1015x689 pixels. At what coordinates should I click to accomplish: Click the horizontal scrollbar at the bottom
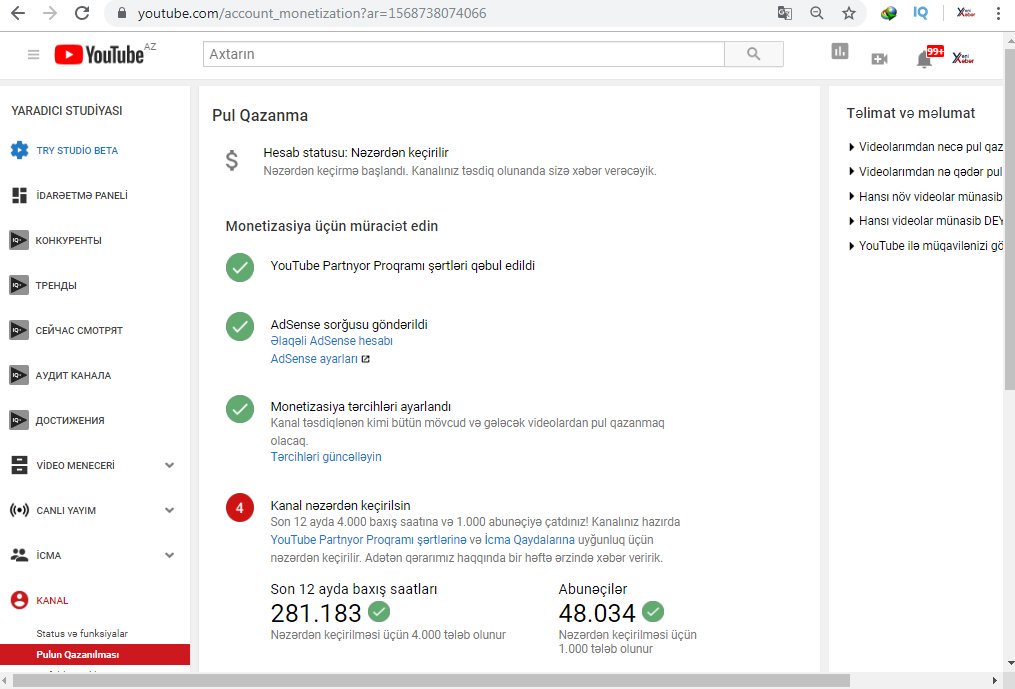pos(431,681)
